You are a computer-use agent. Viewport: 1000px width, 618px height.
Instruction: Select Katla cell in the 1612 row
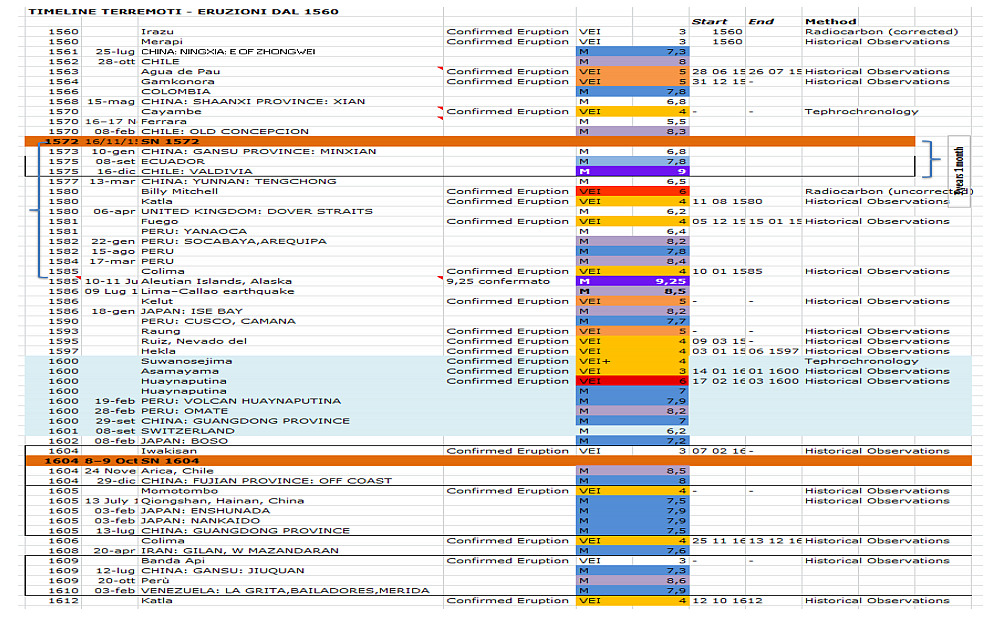(x=156, y=601)
